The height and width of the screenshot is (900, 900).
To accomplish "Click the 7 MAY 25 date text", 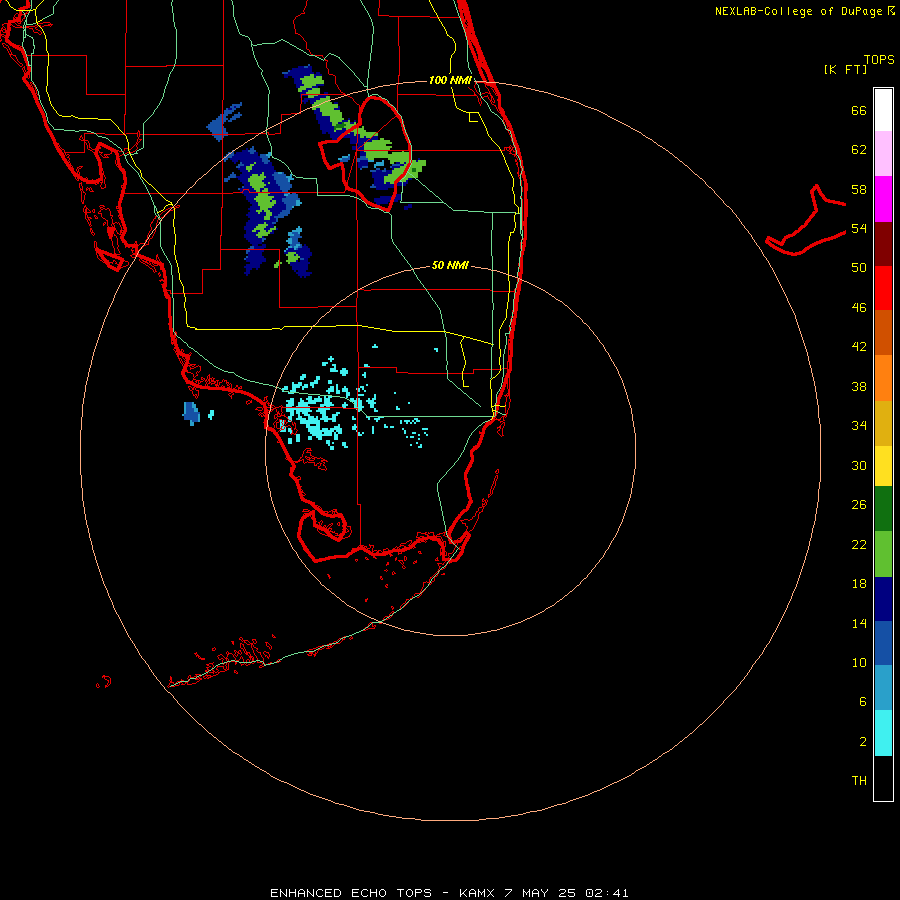I will click(x=540, y=893).
